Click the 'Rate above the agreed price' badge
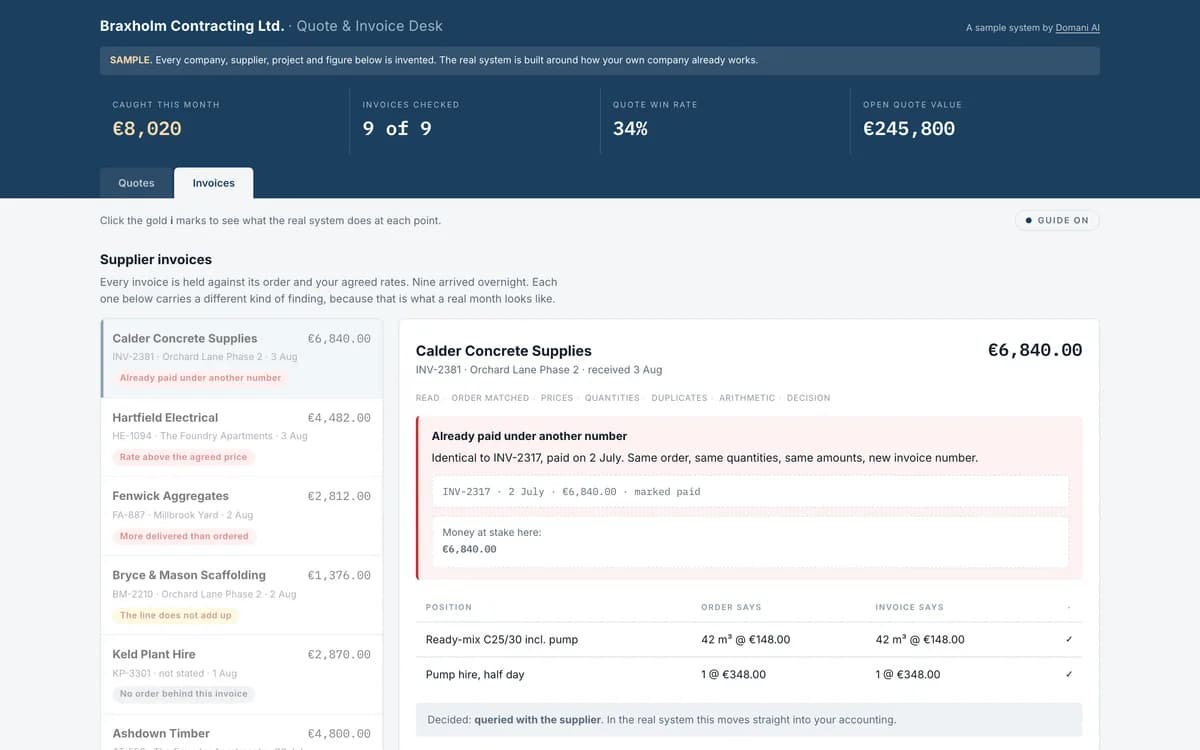Screen dimensions: 1200x750 [183, 457]
